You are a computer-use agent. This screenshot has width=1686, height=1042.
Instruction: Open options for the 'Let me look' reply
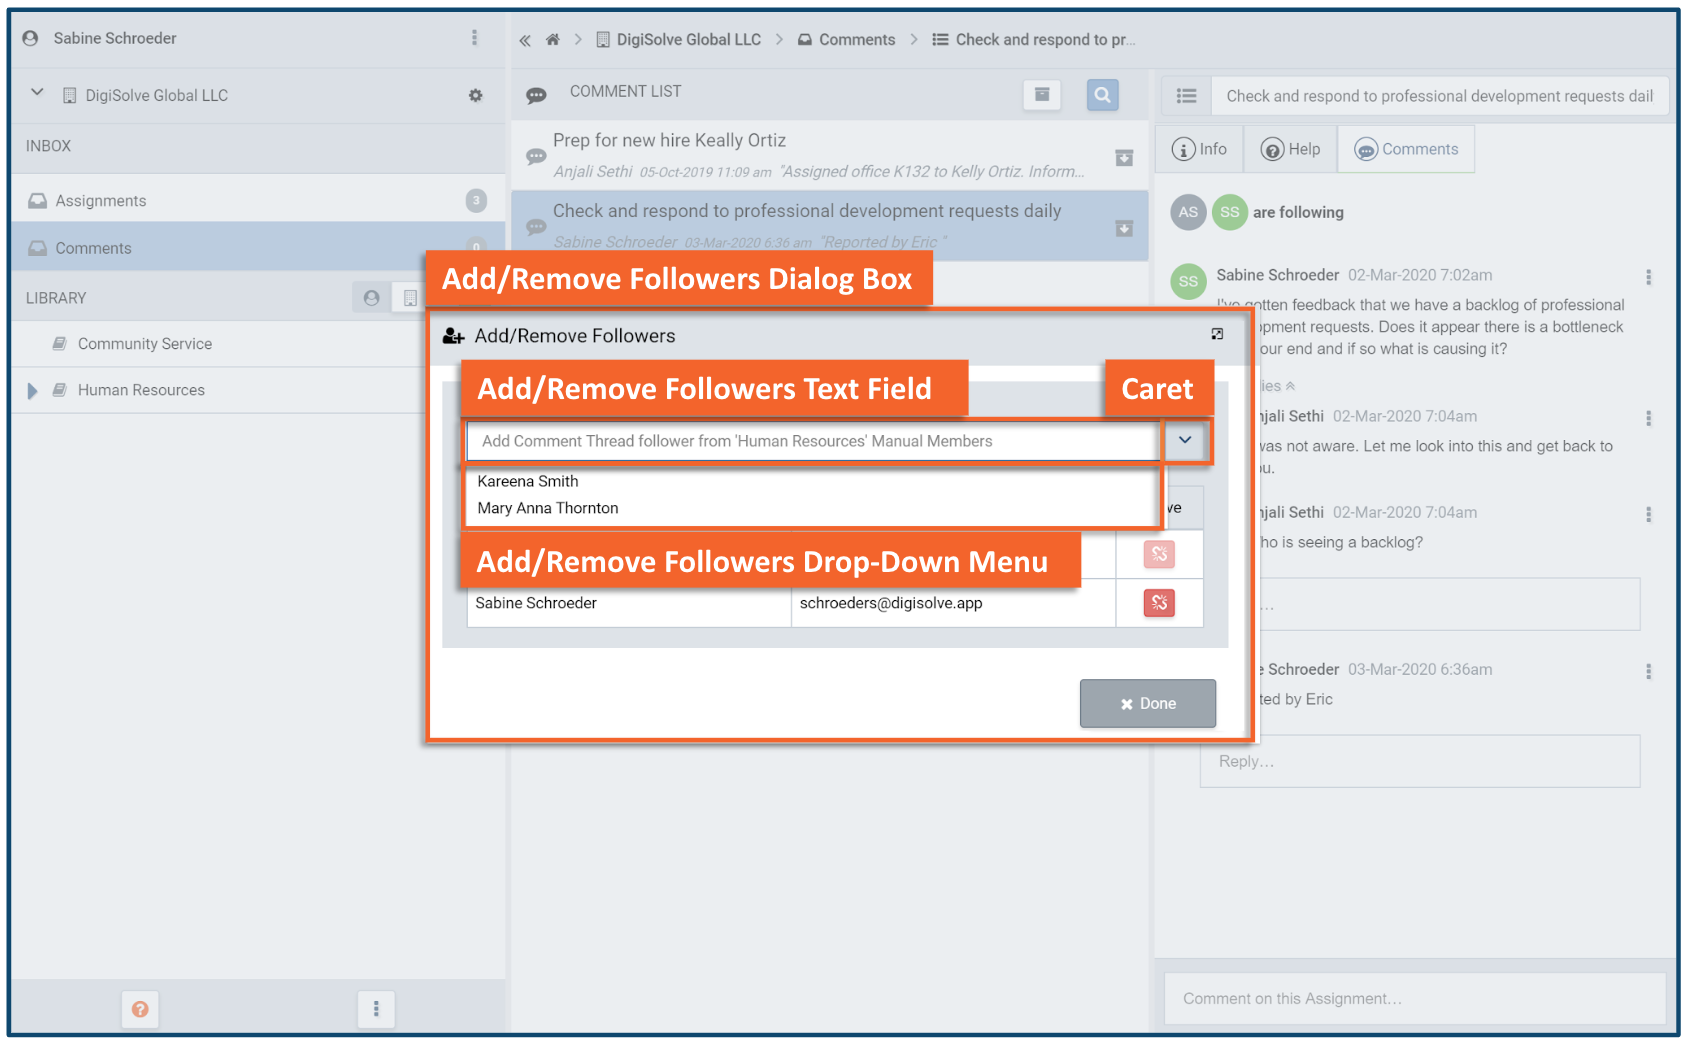1648,418
